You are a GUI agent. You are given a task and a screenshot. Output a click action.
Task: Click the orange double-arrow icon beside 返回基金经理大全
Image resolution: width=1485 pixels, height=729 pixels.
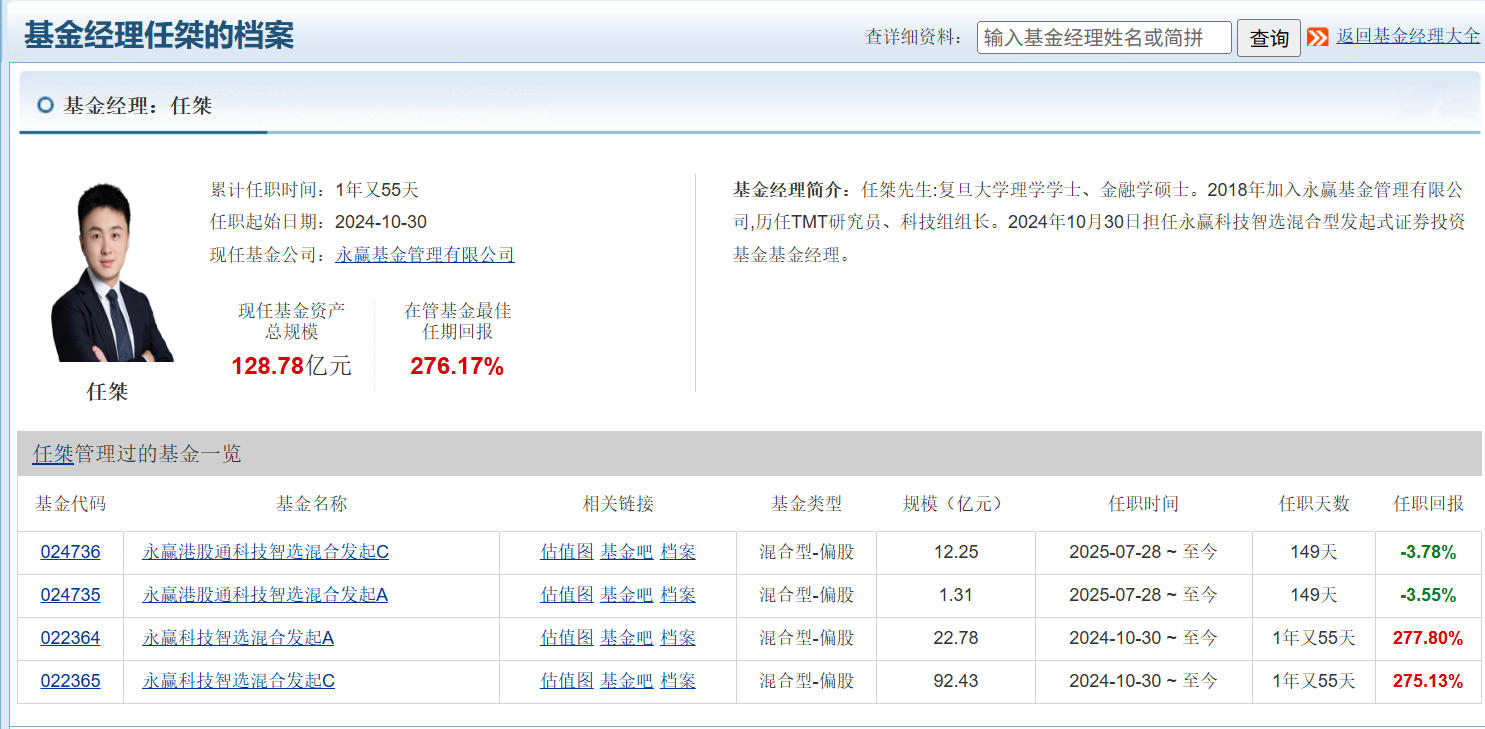[1317, 37]
